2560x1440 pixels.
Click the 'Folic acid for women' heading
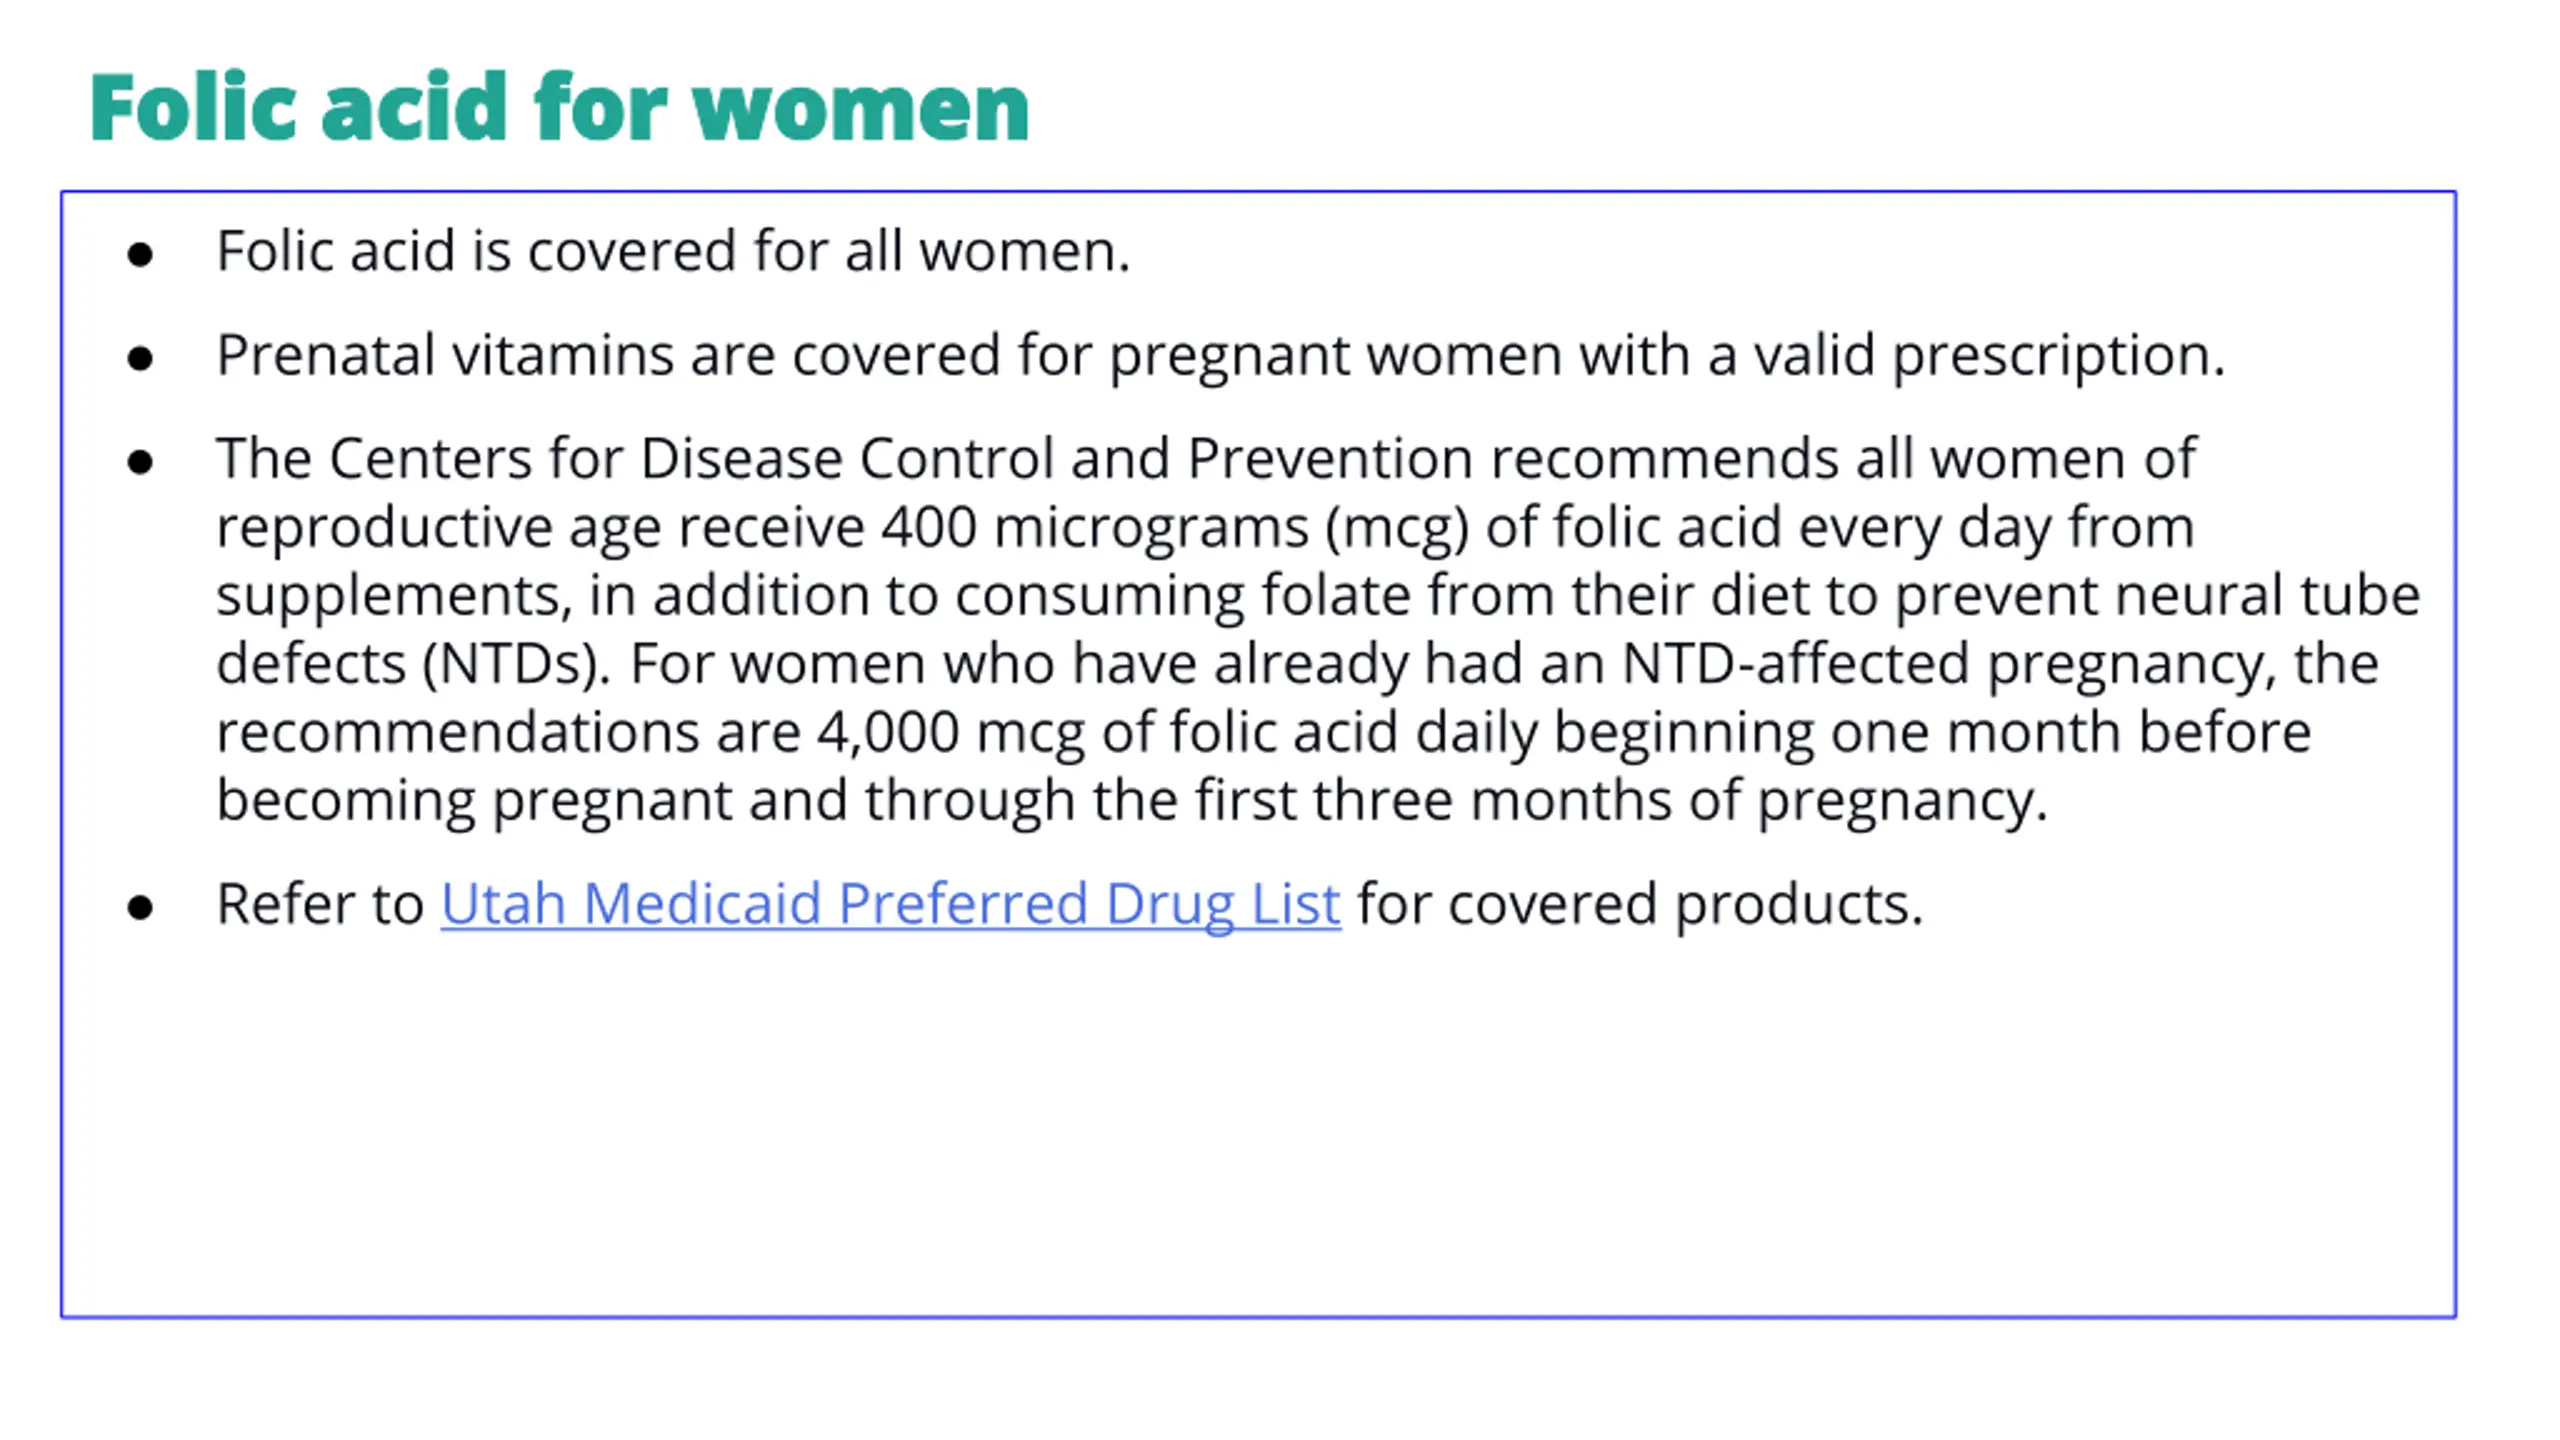point(559,107)
